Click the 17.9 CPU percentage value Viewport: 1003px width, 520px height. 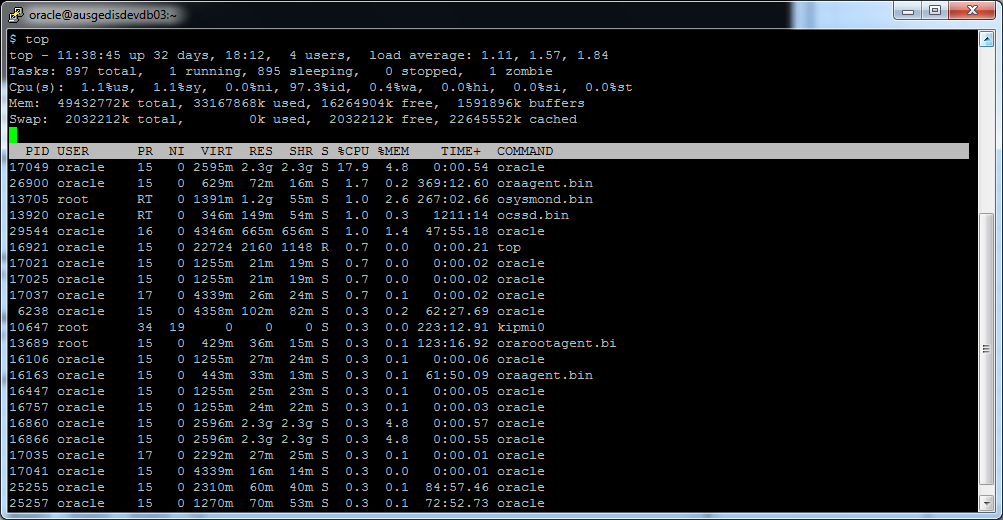click(353, 168)
